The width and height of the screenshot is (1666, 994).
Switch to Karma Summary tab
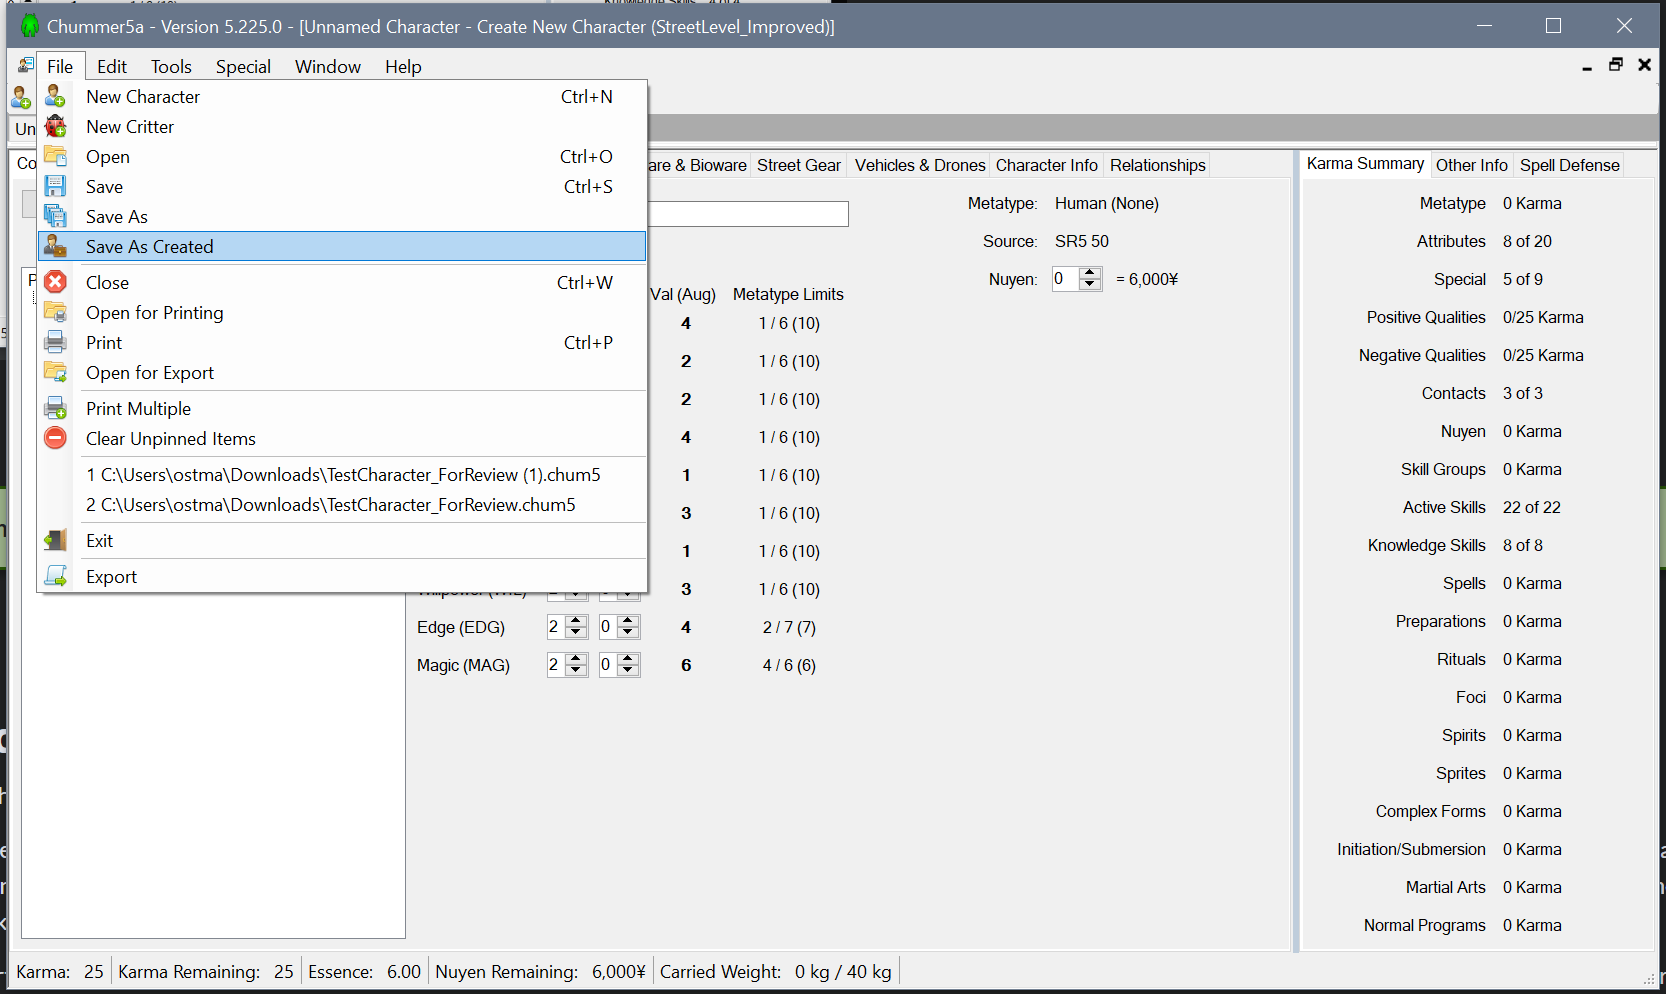1365,164
